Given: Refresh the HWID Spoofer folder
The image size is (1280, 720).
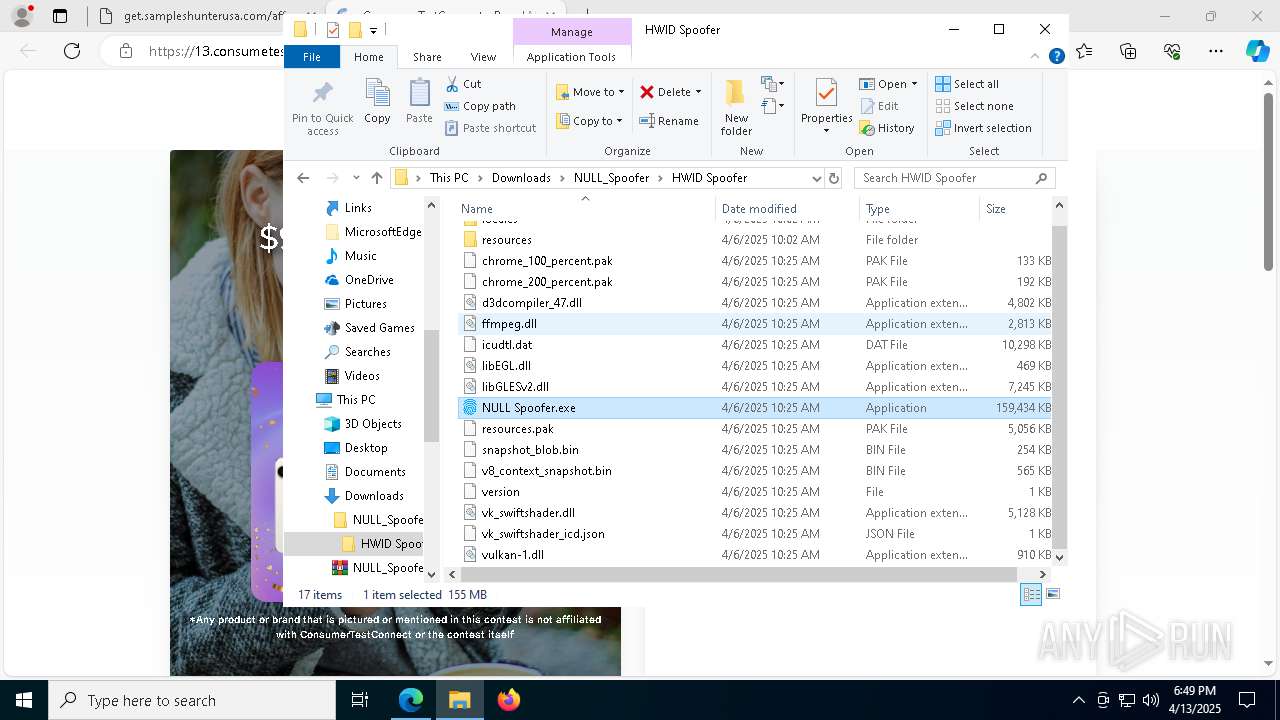Looking at the screenshot, I should pyautogui.click(x=834, y=178).
